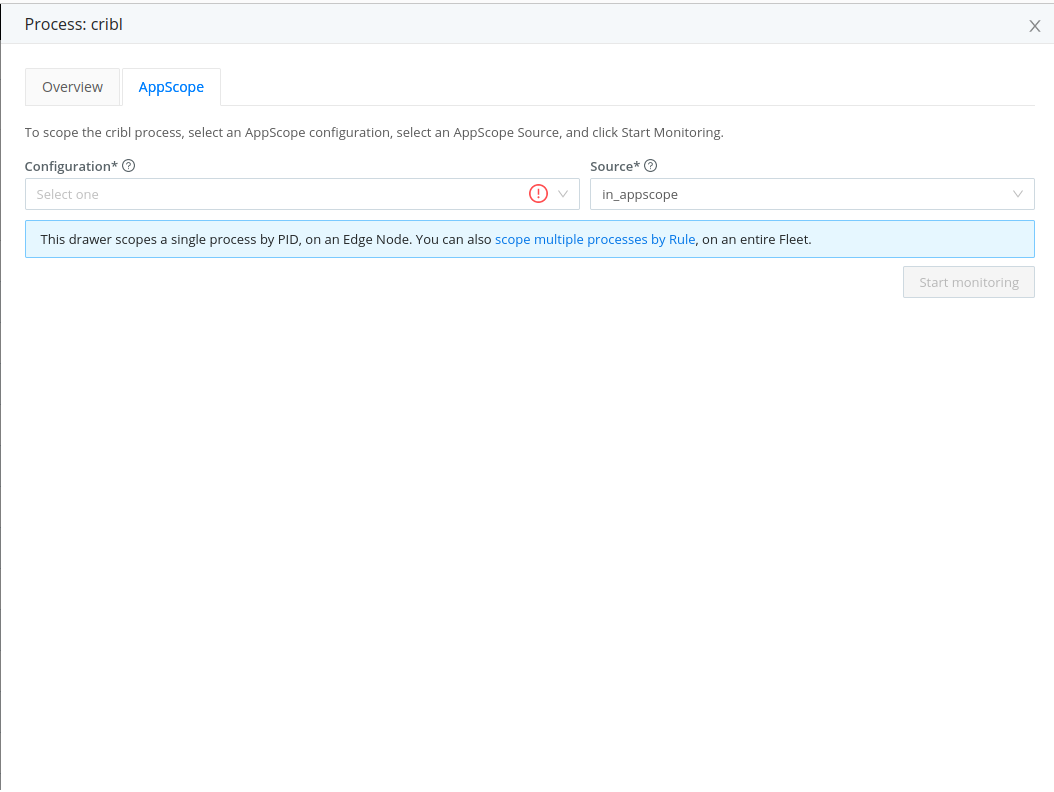This screenshot has width=1054, height=792.
Task: Click the Source help question-mark icon
Action: pyautogui.click(x=651, y=166)
